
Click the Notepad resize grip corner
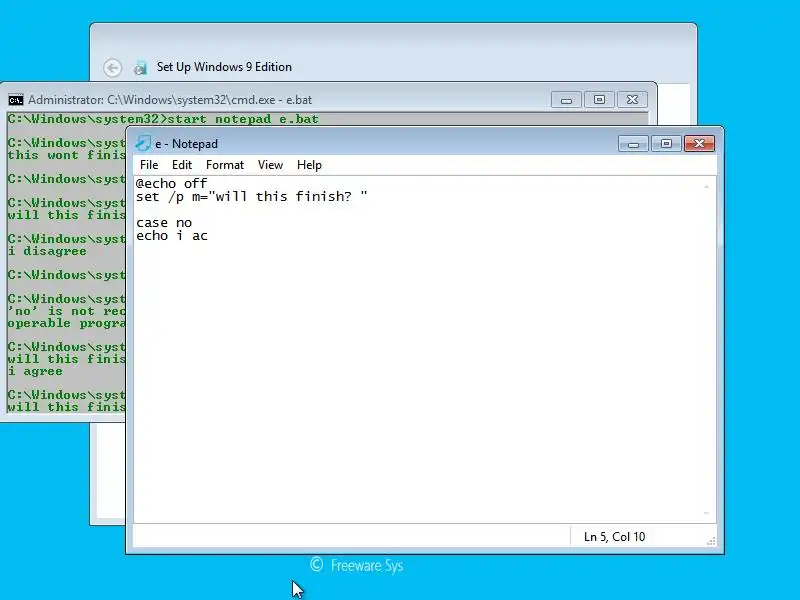711,541
